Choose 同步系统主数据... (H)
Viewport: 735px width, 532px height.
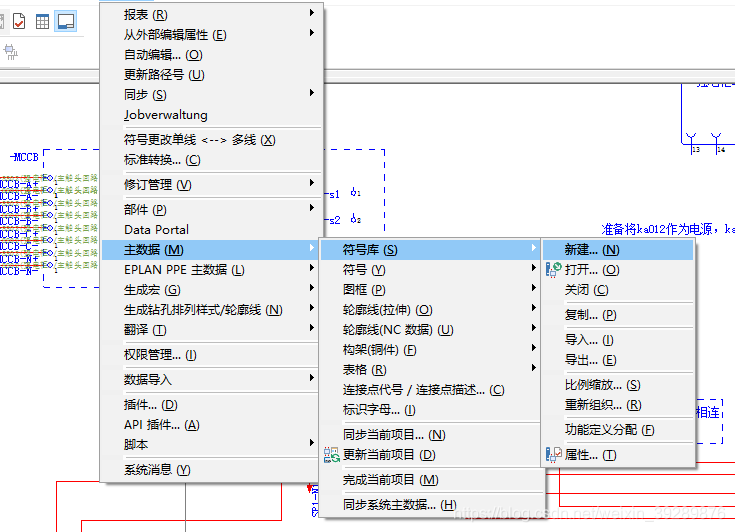430,505
